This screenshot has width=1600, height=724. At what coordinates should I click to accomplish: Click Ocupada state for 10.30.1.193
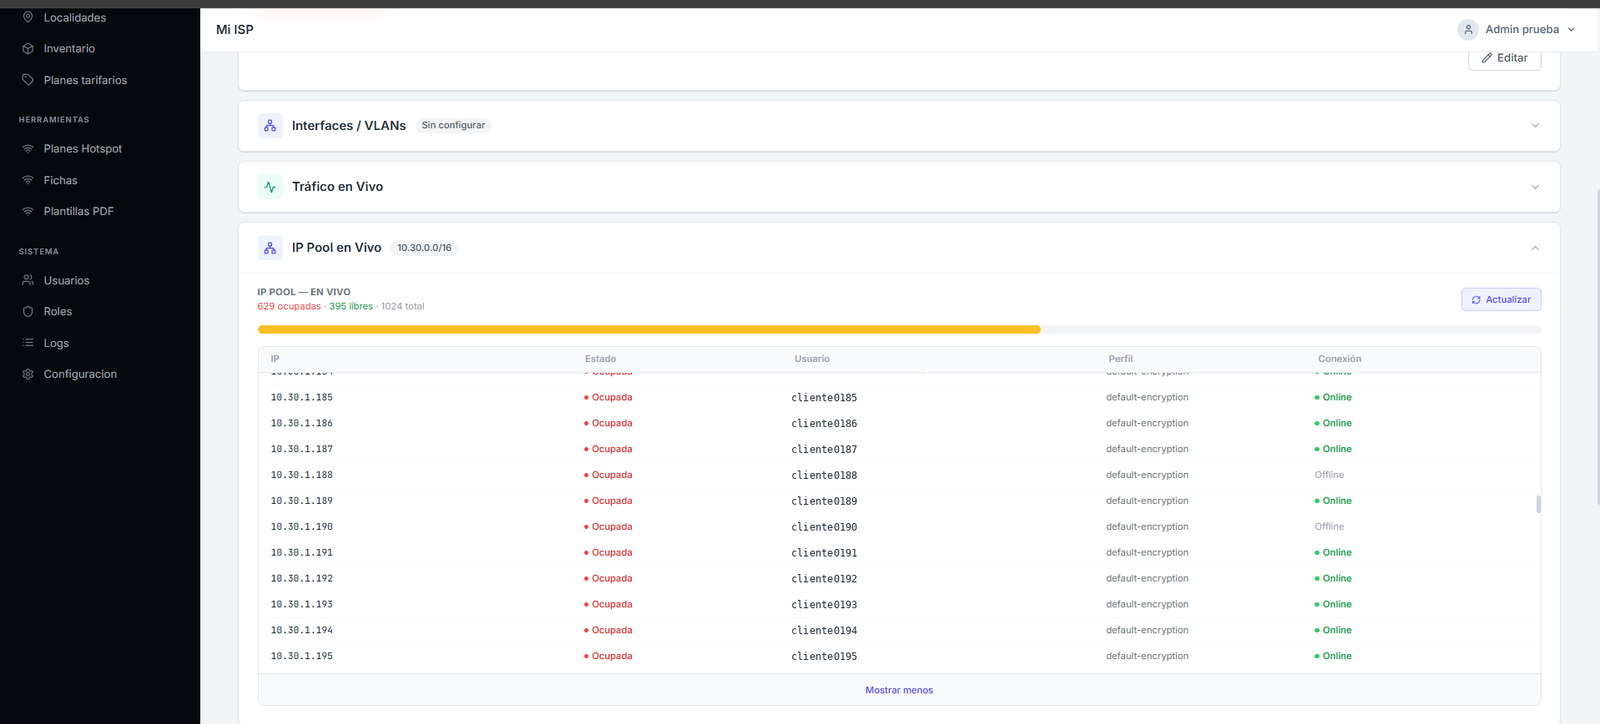pos(608,605)
